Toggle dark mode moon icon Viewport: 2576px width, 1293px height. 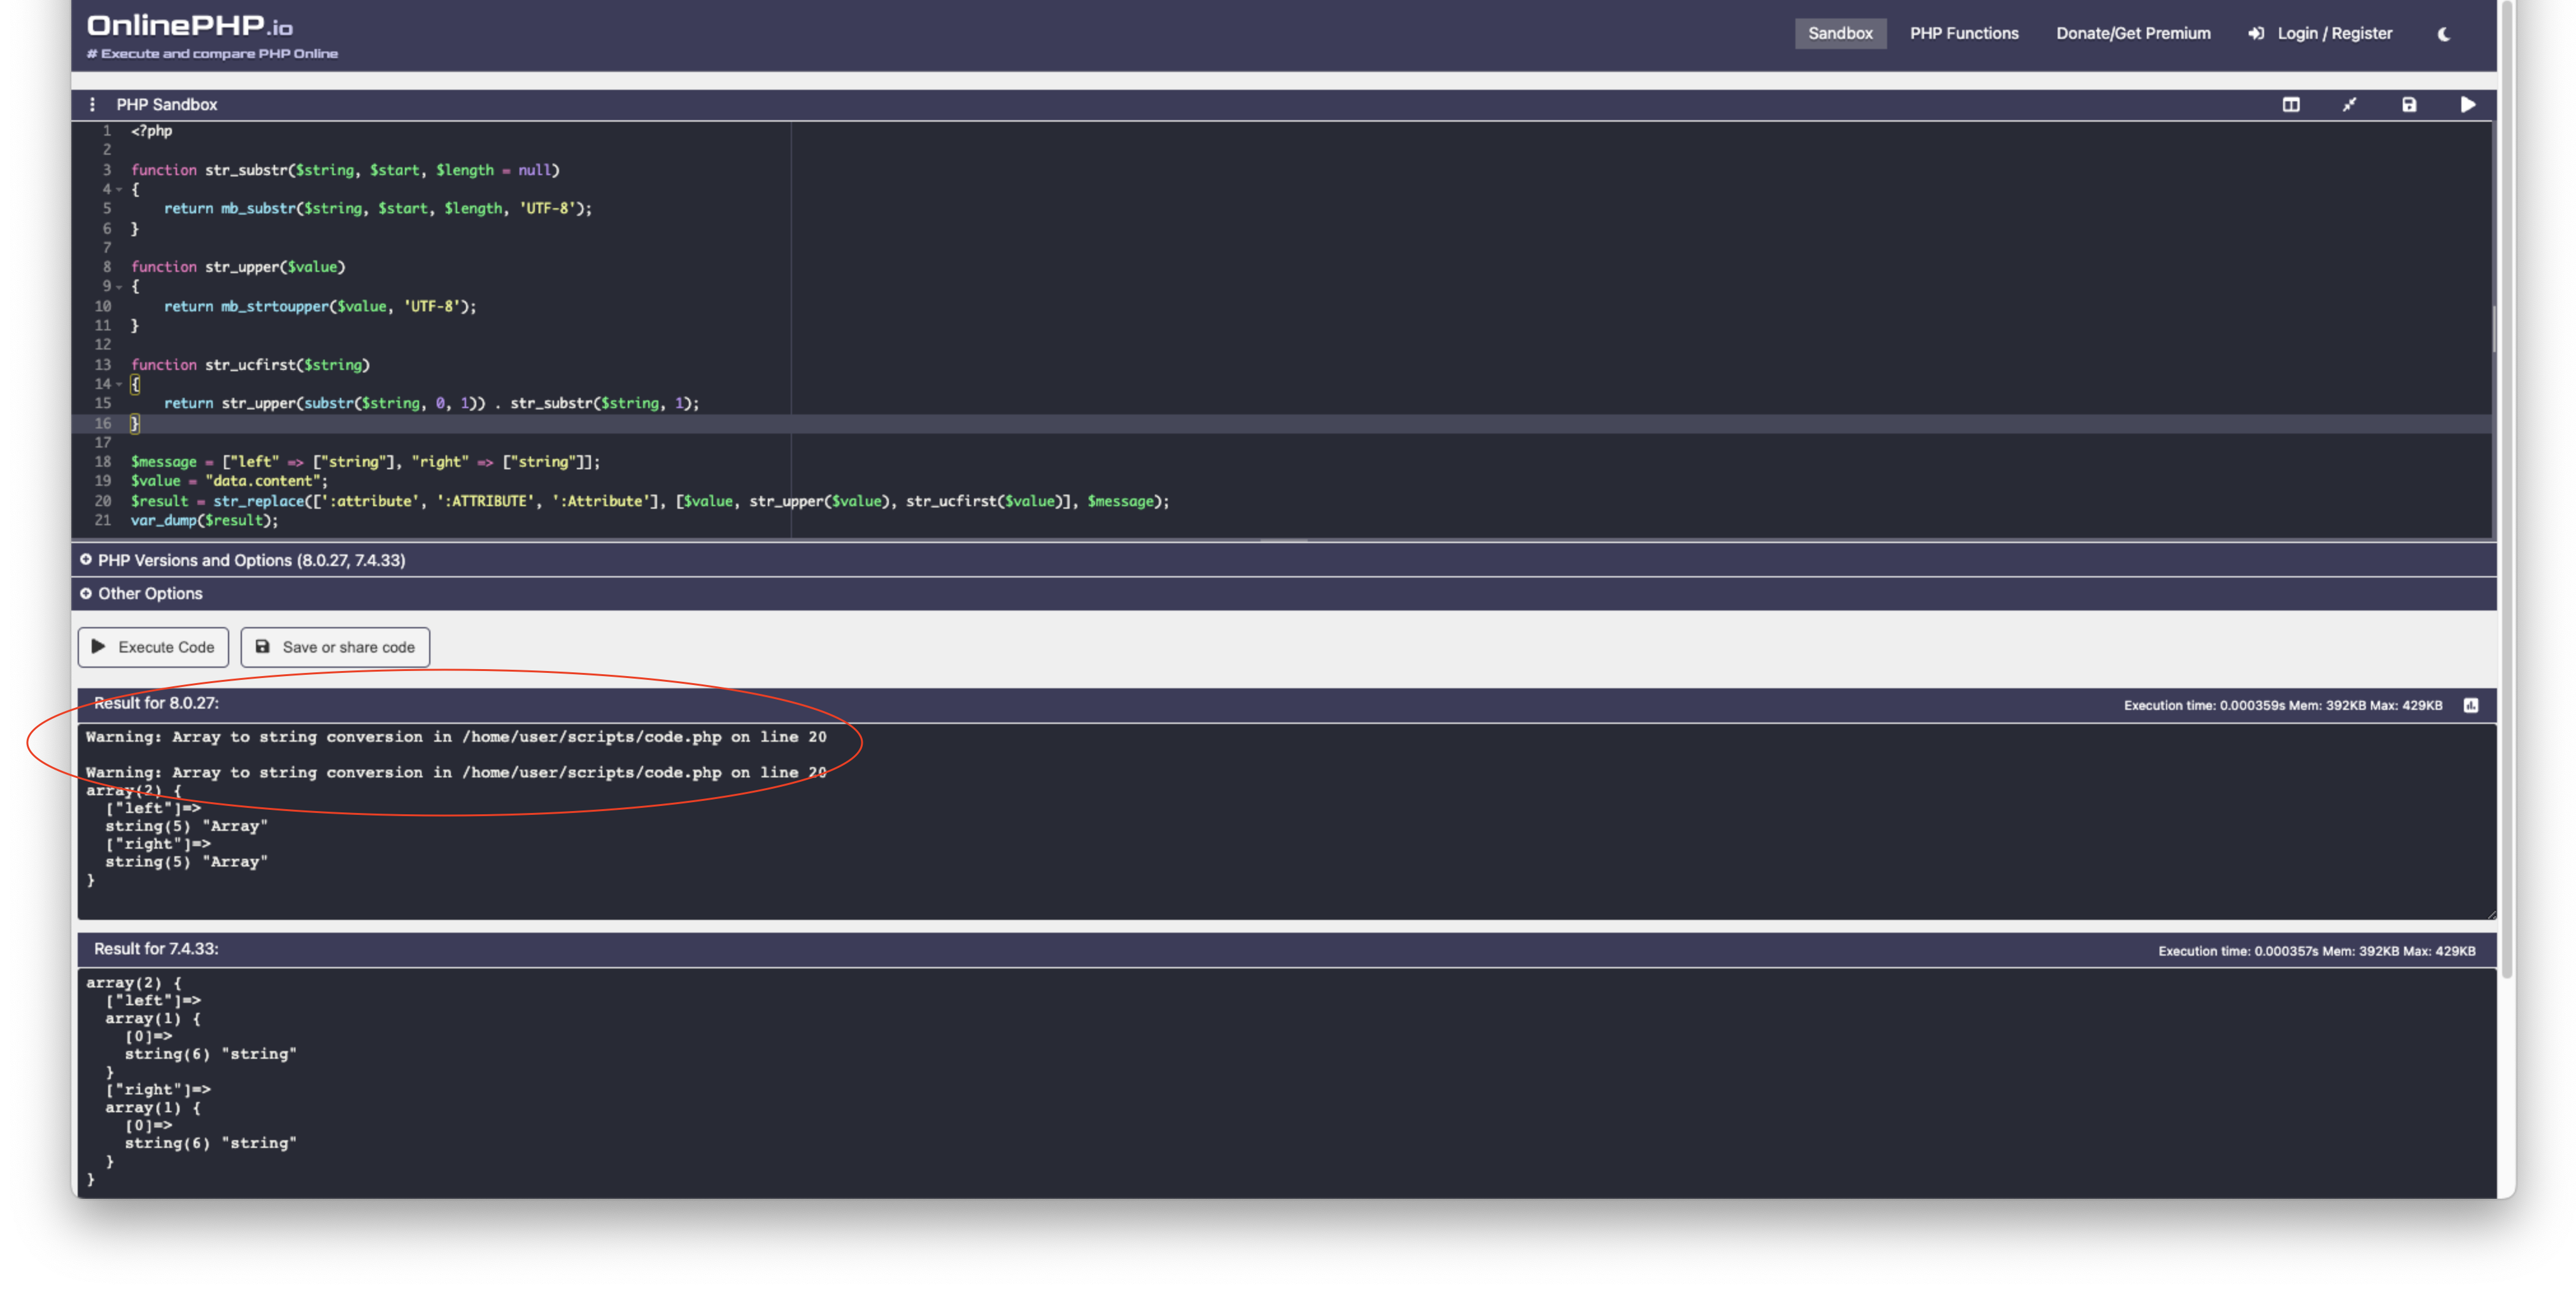pyautogui.click(x=2444, y=34)
